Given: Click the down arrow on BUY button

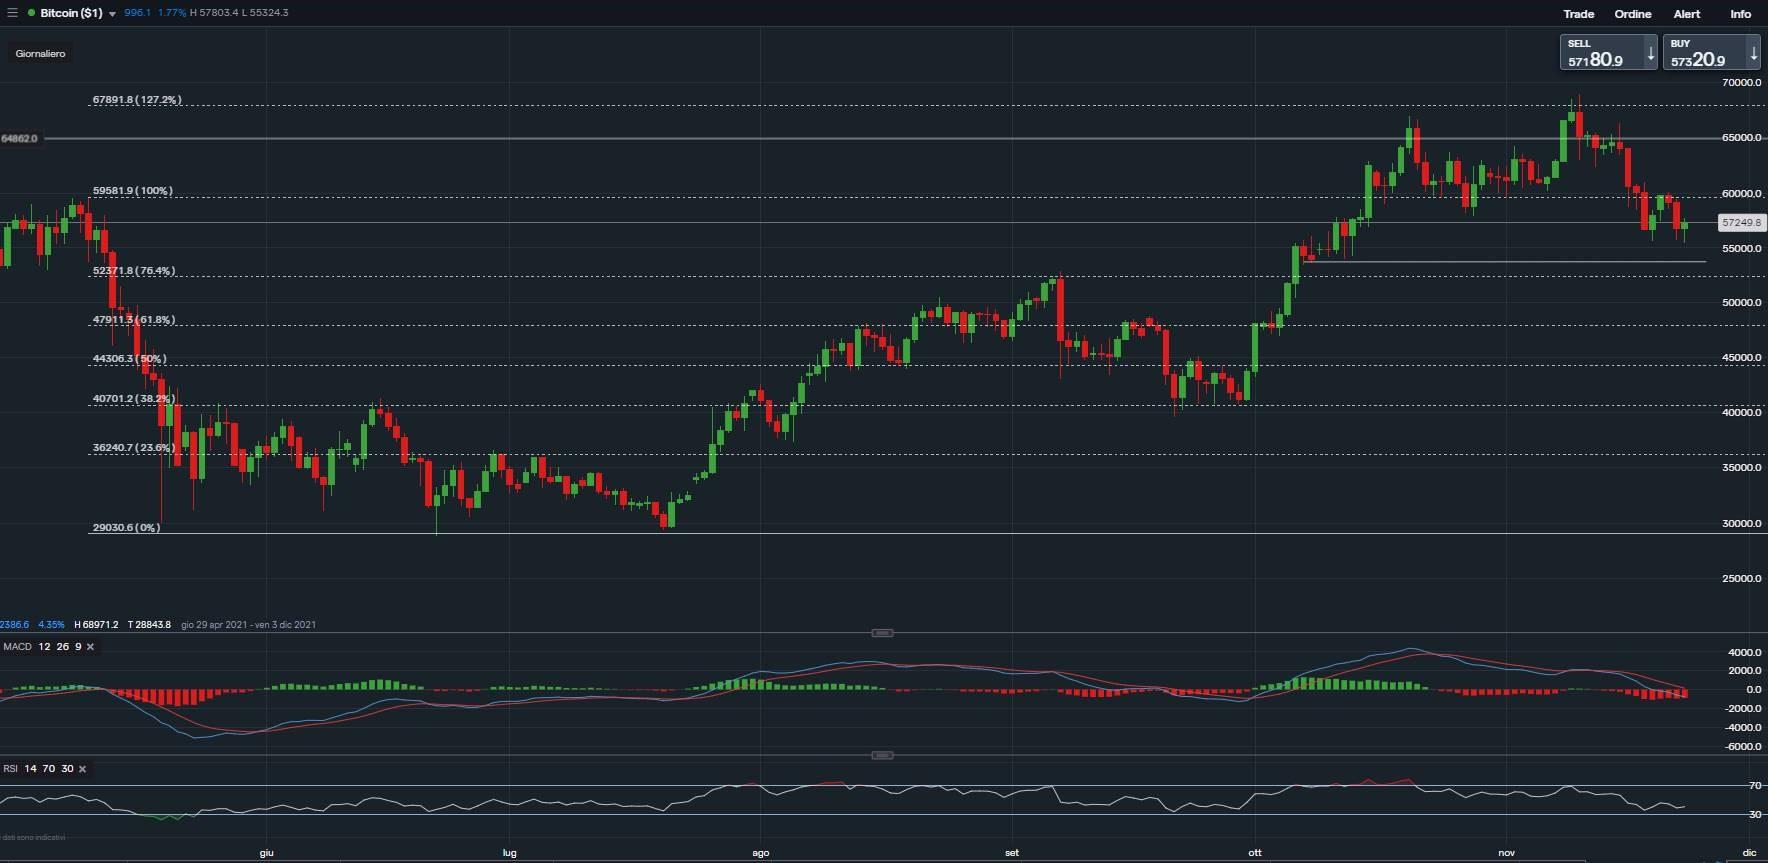Looking at the screenshot, I should pos(1753,53).
